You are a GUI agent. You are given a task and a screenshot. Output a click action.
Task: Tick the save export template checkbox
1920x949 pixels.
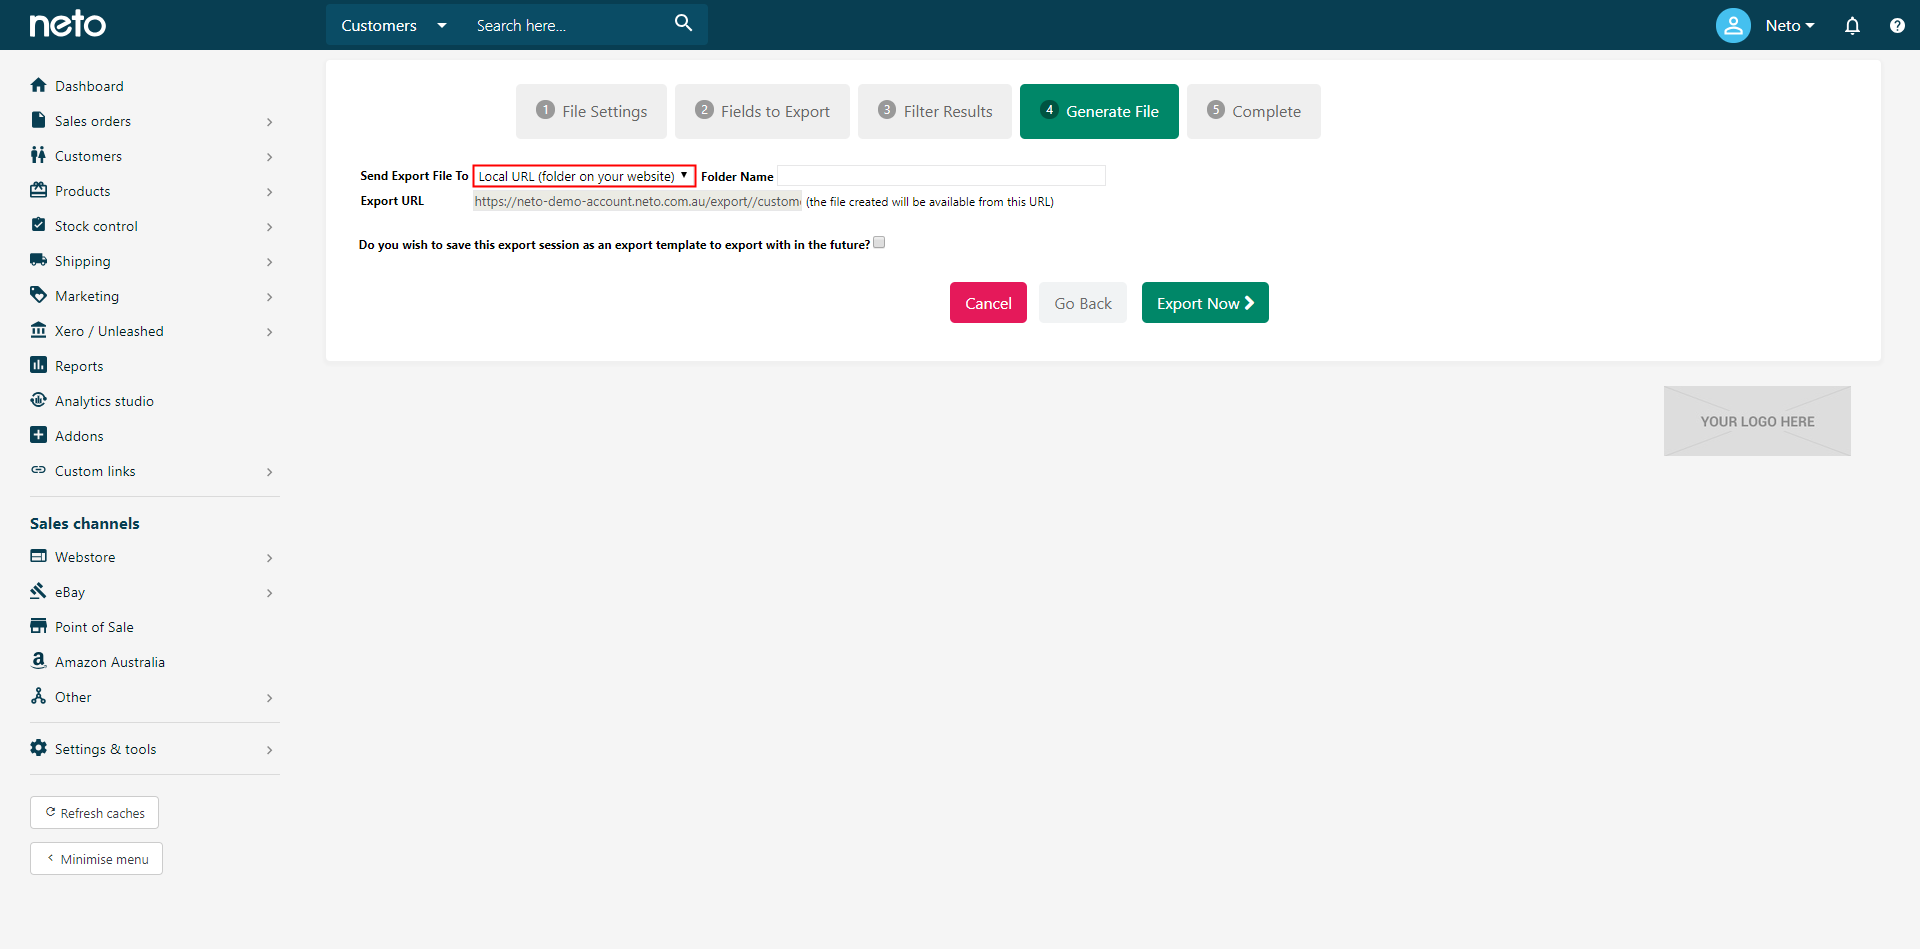point(879,243)
